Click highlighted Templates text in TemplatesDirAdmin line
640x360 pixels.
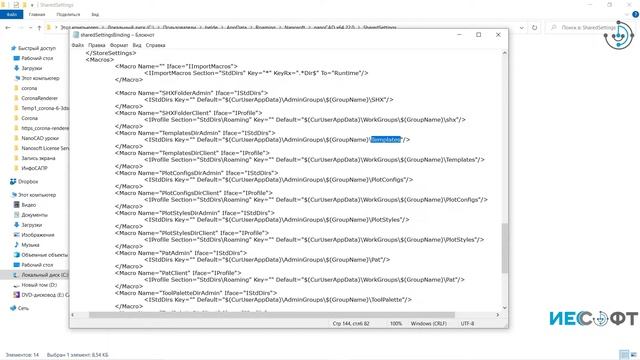(x=386, y=140)
